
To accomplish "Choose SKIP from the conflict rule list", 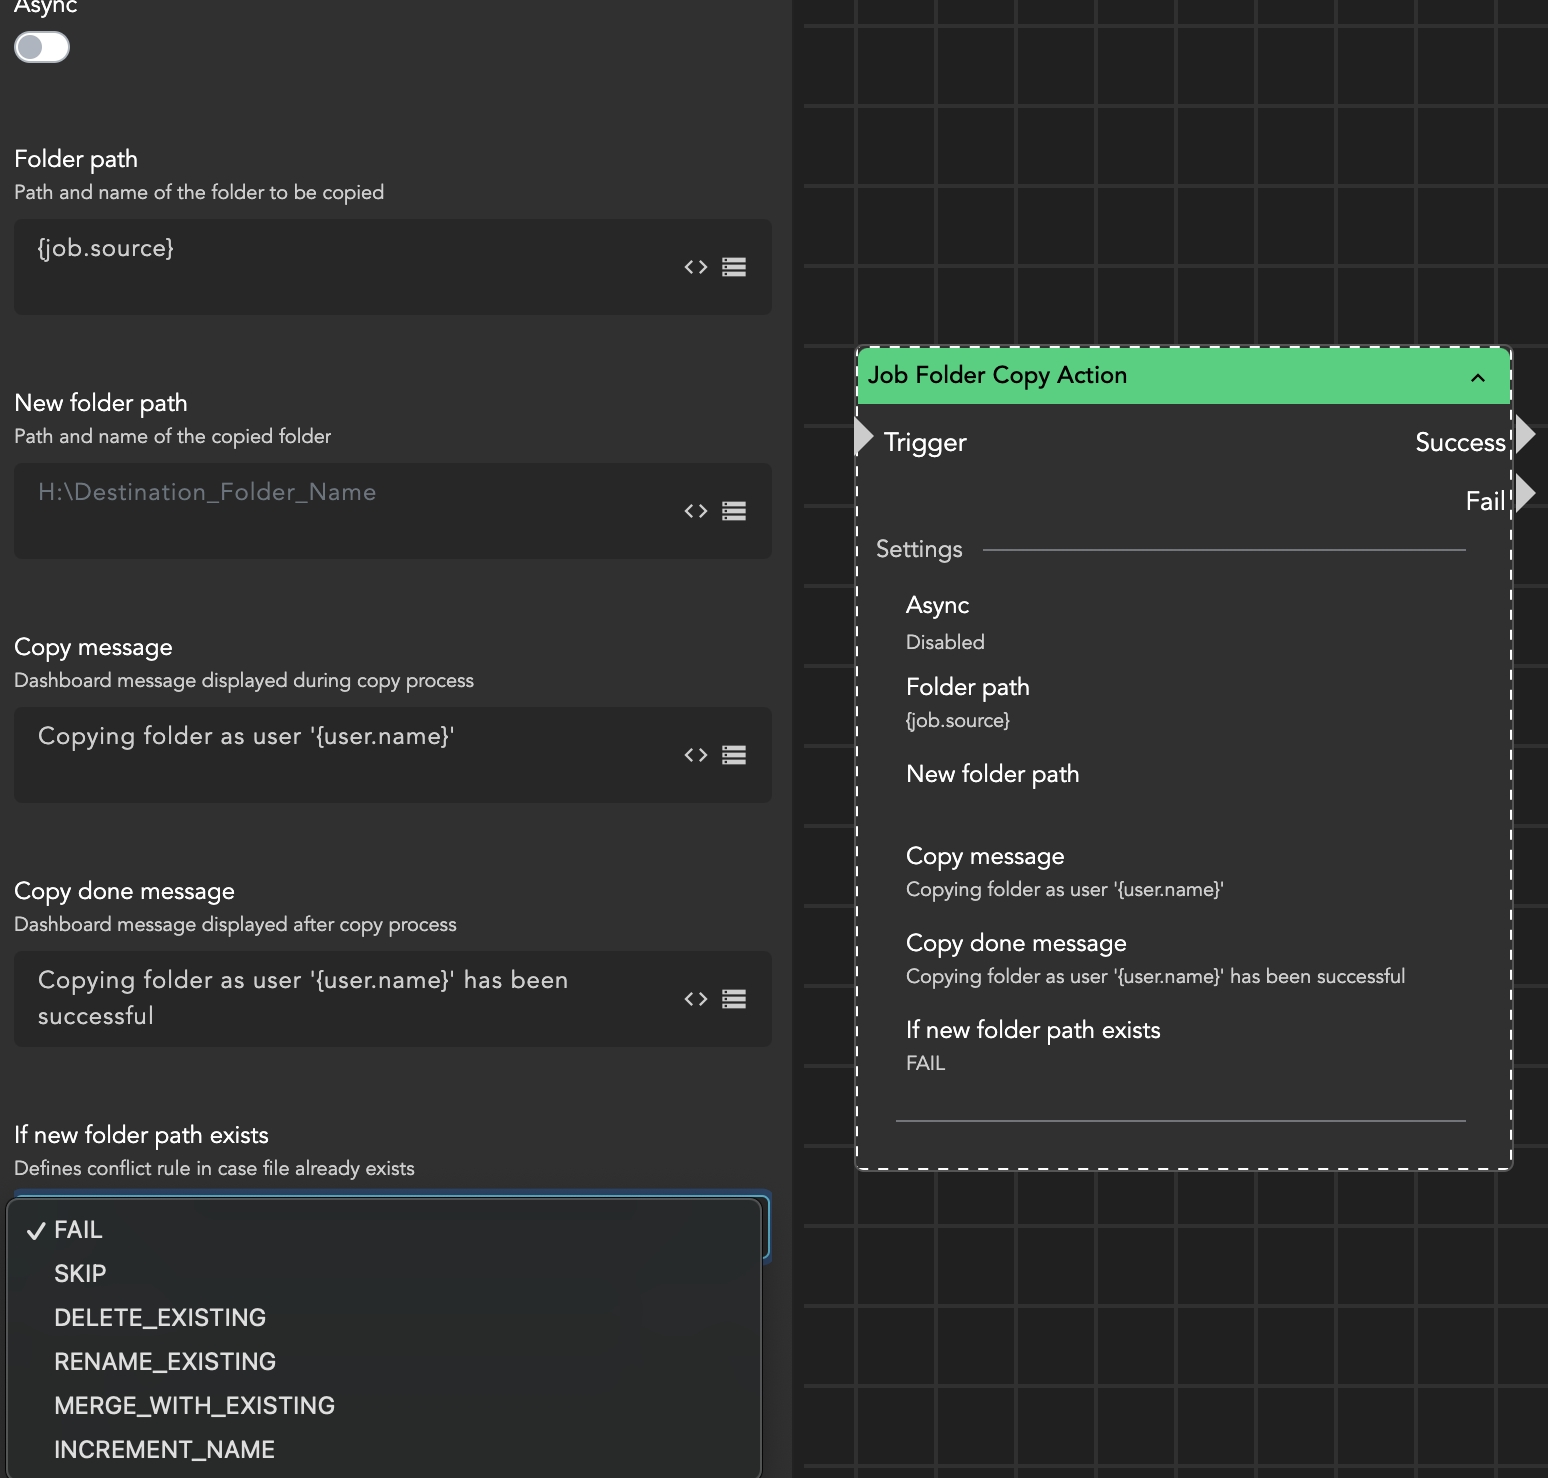I will point(80,1274).
